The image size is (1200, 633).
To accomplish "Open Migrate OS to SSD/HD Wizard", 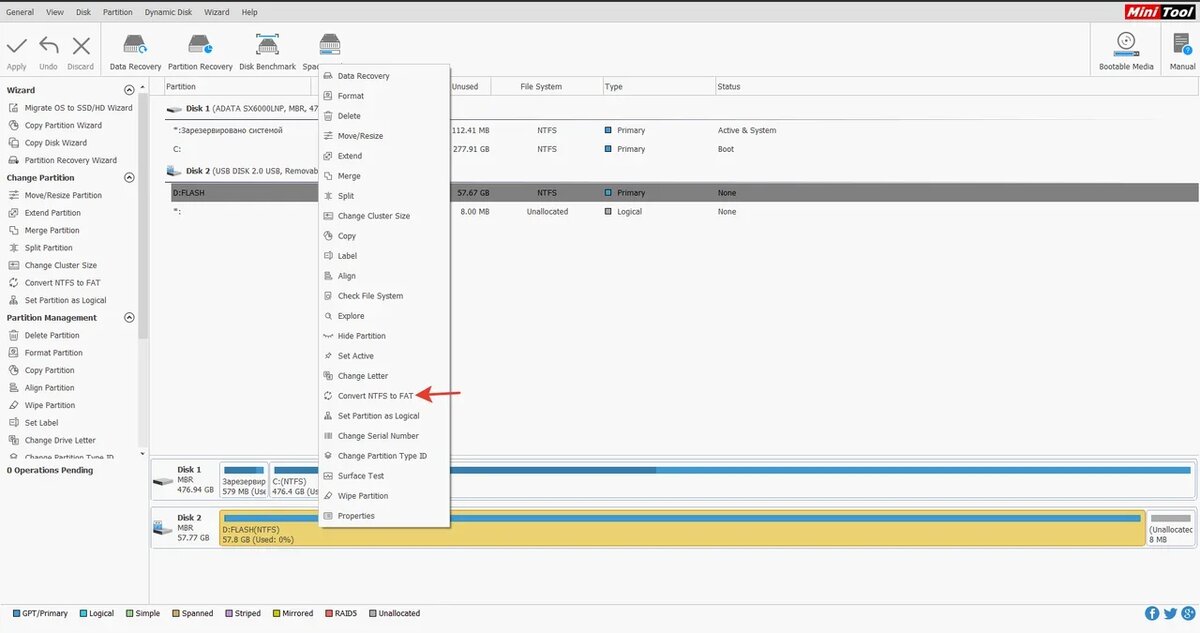I will click(x=70, y=108).
